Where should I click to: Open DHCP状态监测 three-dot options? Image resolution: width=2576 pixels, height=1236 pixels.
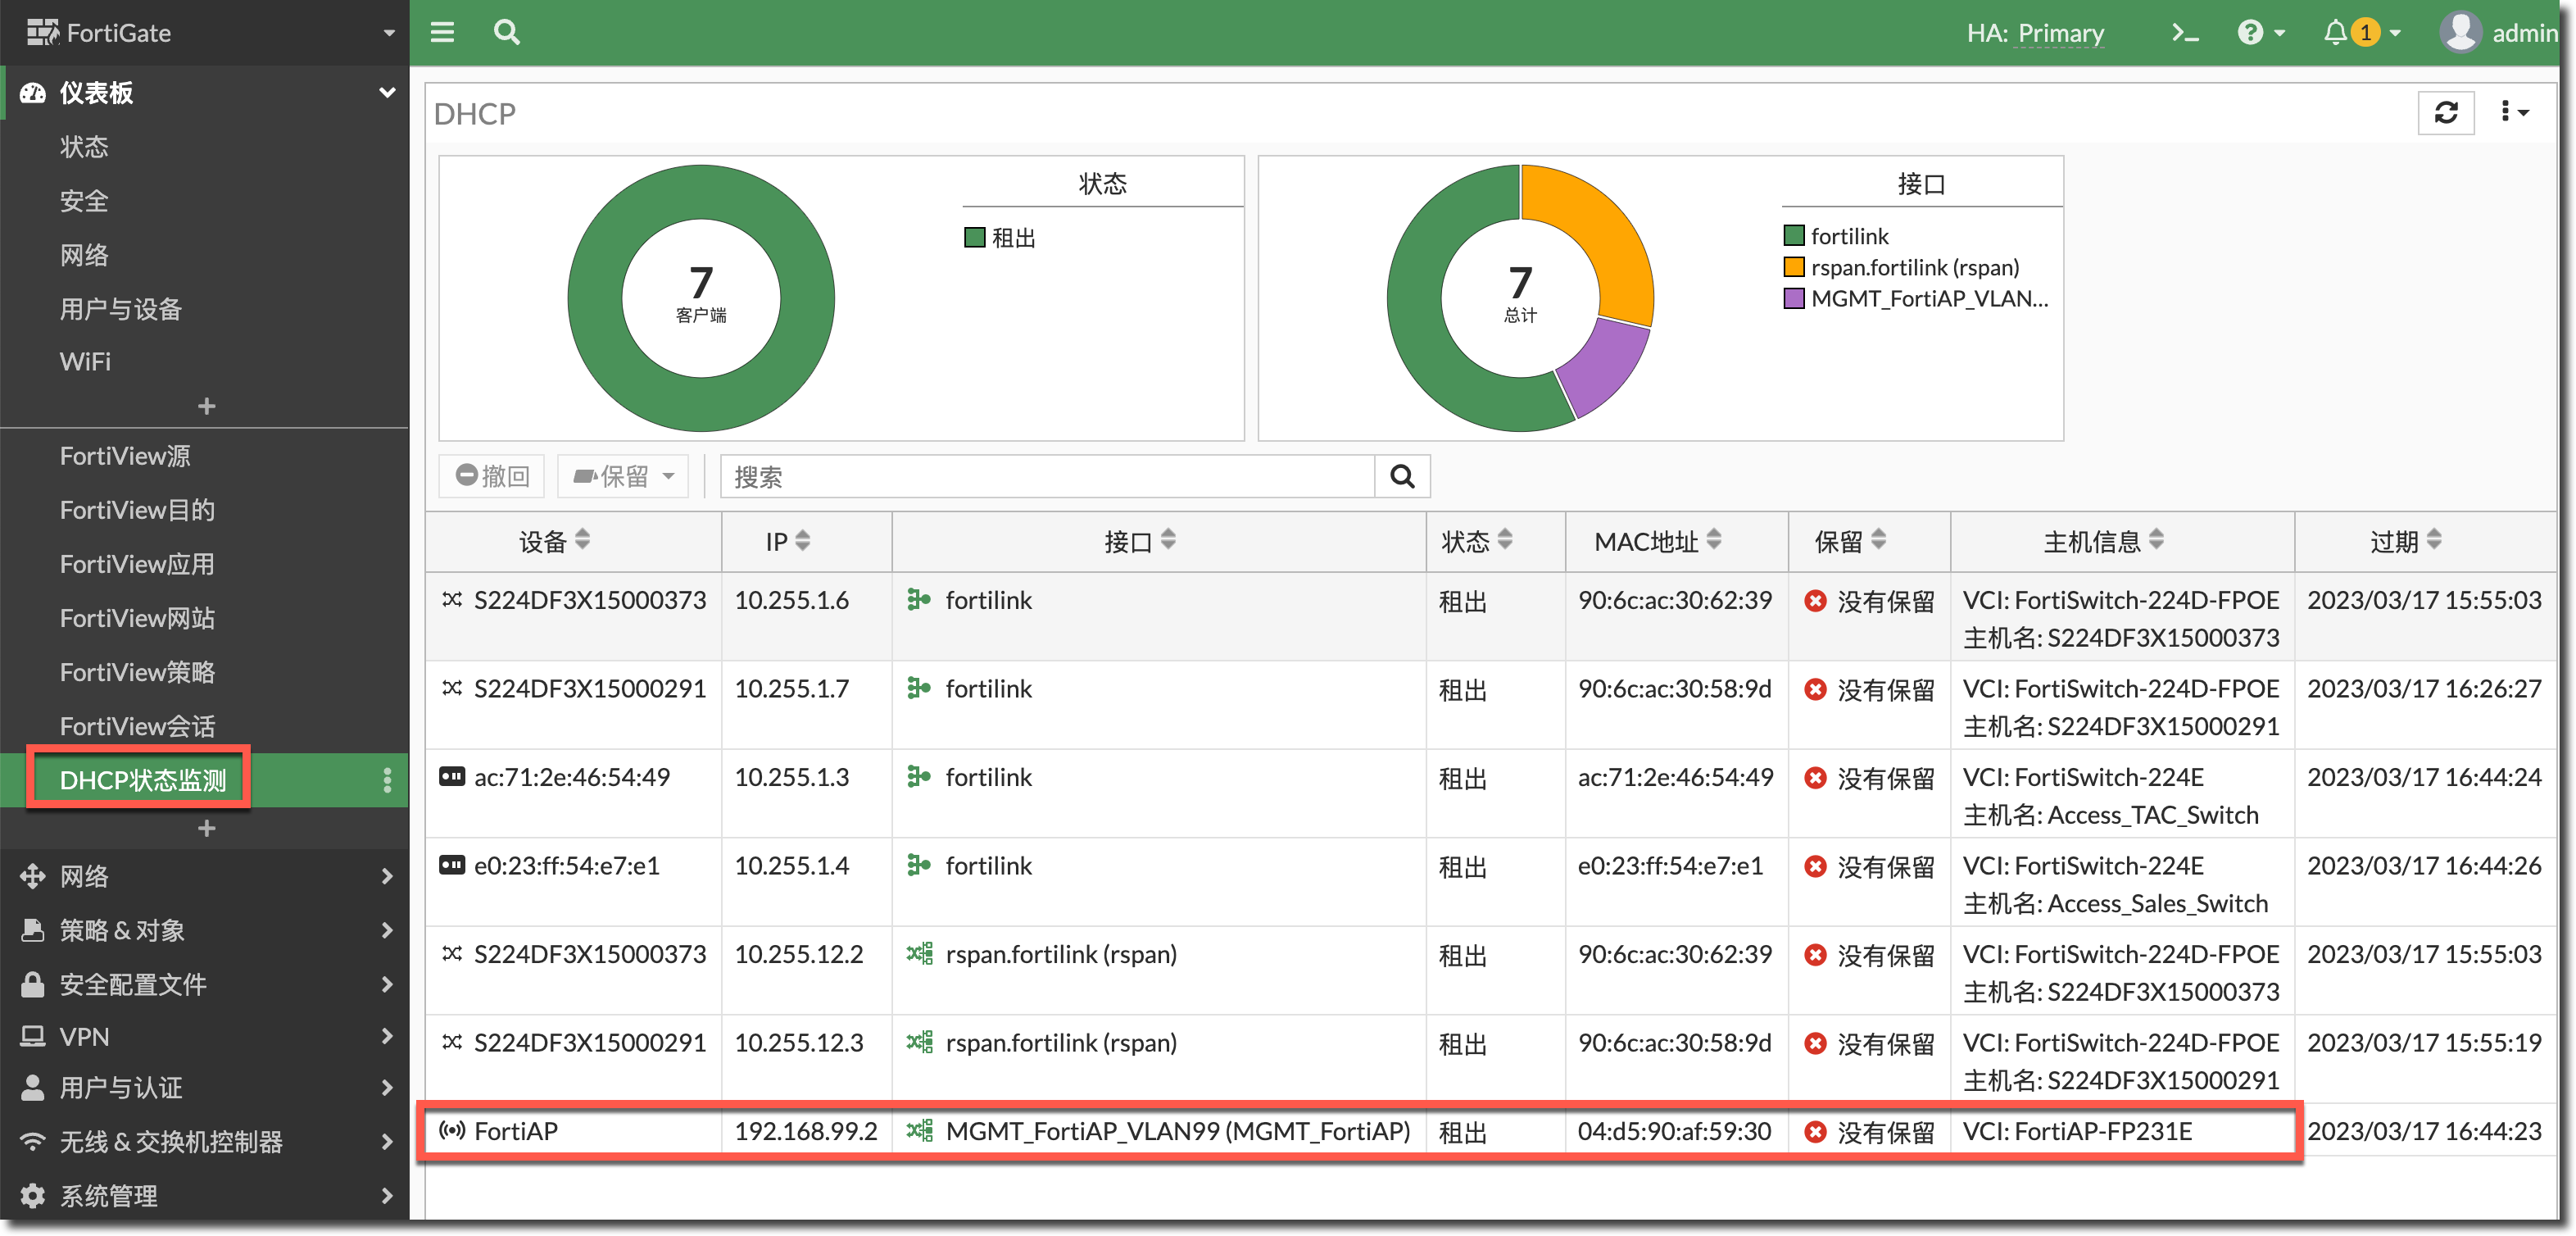pos(387,780)
